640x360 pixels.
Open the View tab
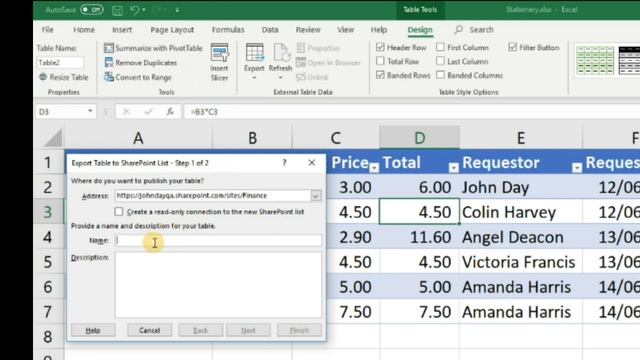click(x=345, y=29)
